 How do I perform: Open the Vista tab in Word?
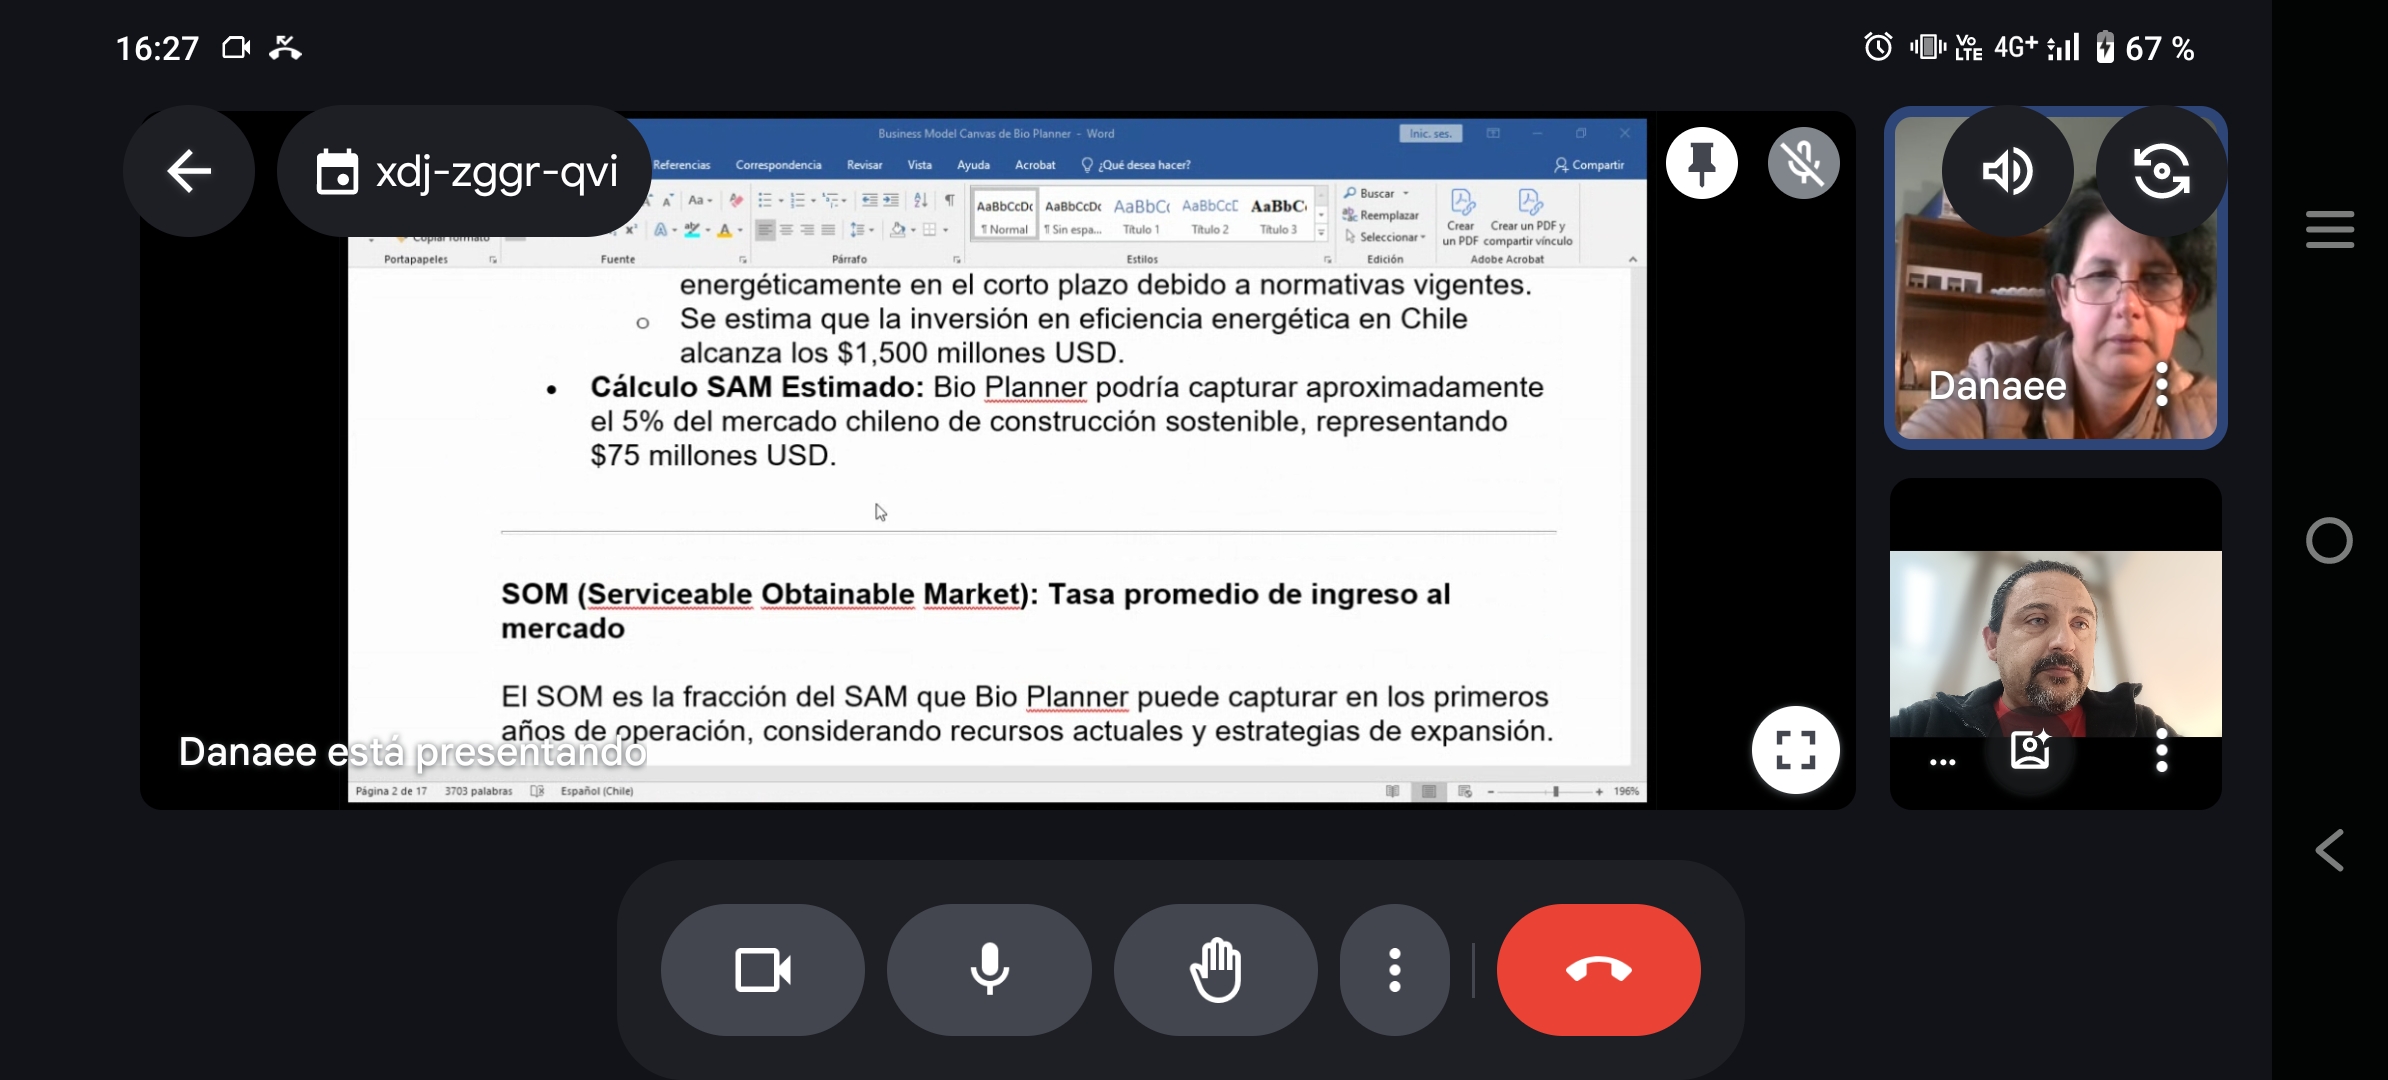[919, 165]
